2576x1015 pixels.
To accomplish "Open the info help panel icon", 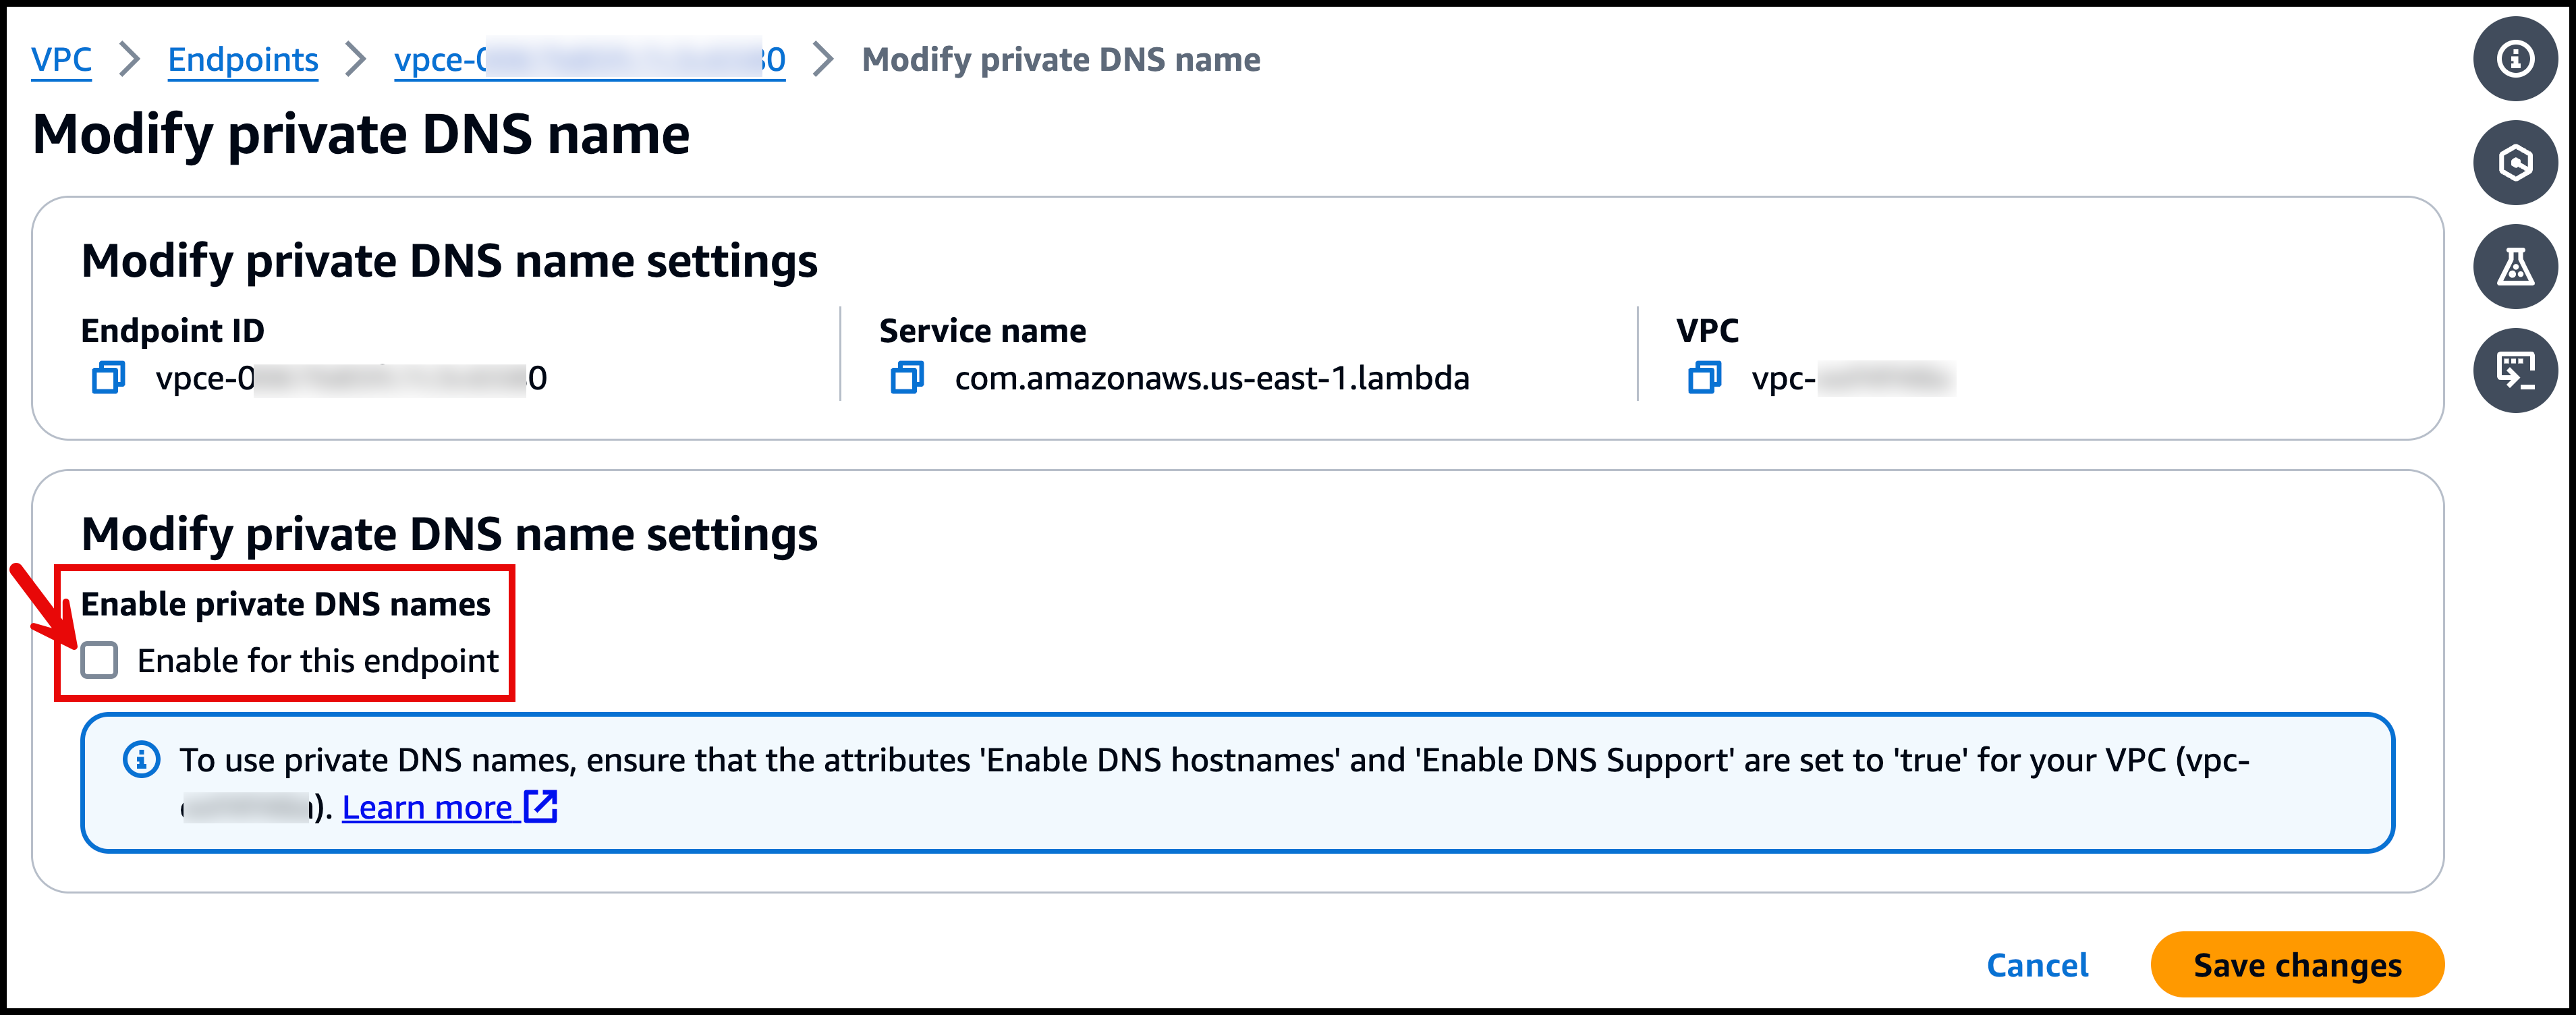I will (x=2515, y=59).
